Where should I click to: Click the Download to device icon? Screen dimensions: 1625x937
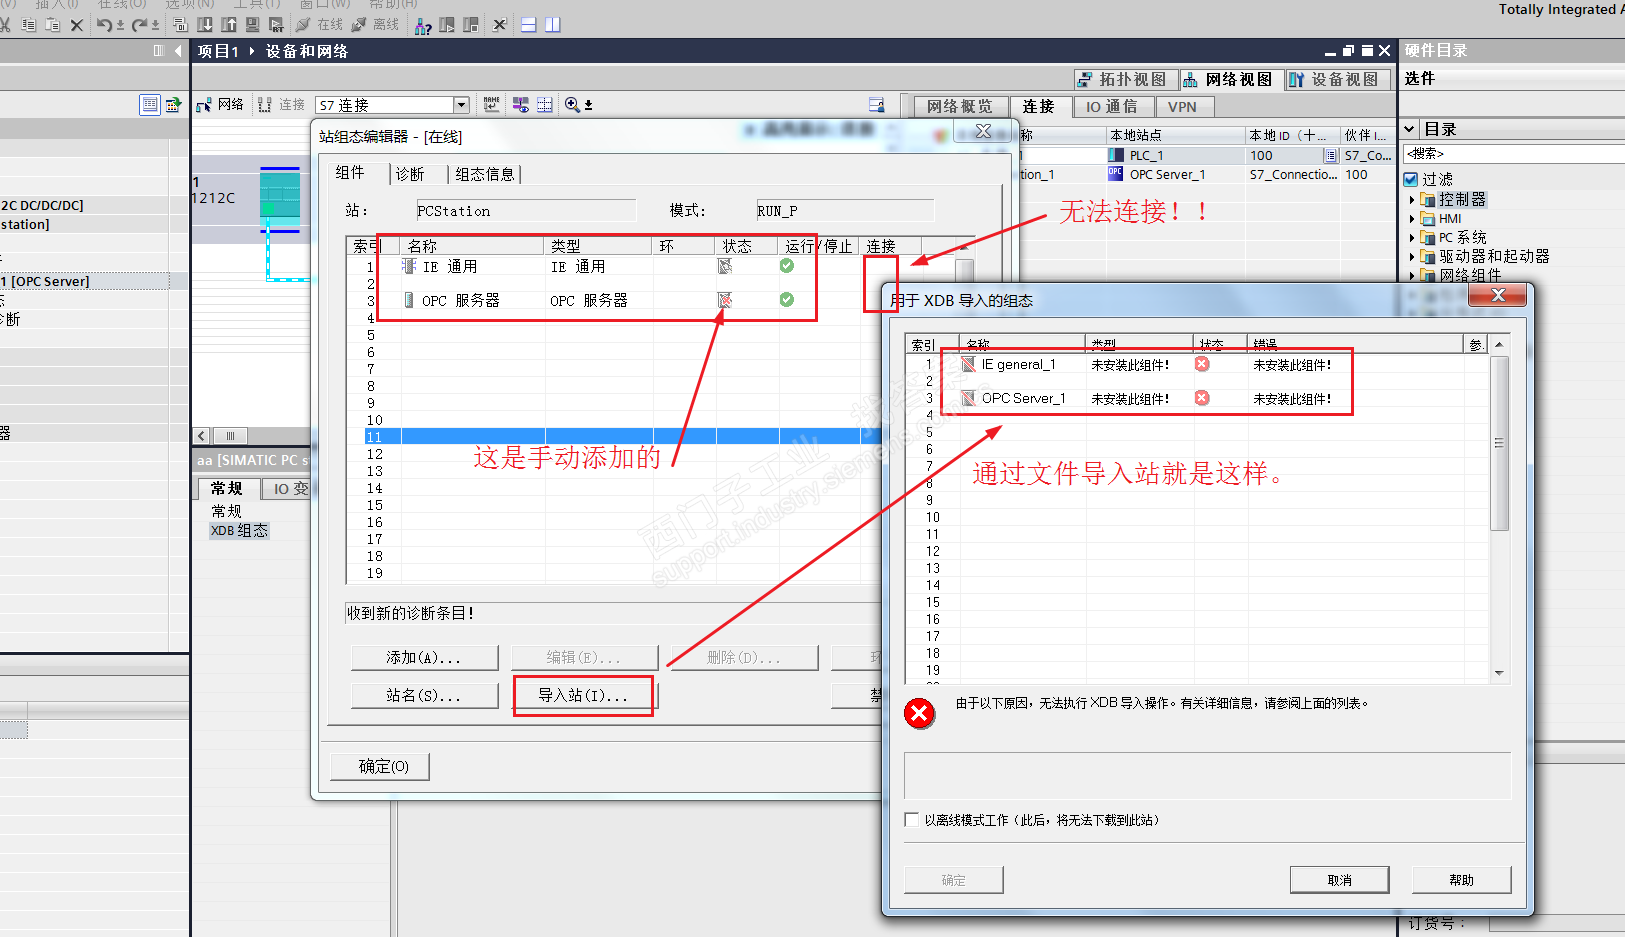click(x=205, y=25)
